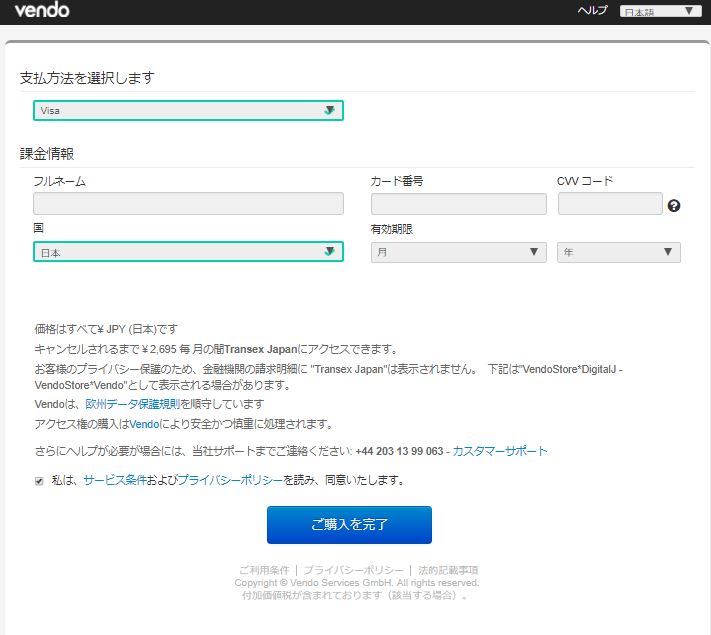Focus the カード番号 card number field
The width and height of the screenshot is (711, 635).
tap(458, 204)
